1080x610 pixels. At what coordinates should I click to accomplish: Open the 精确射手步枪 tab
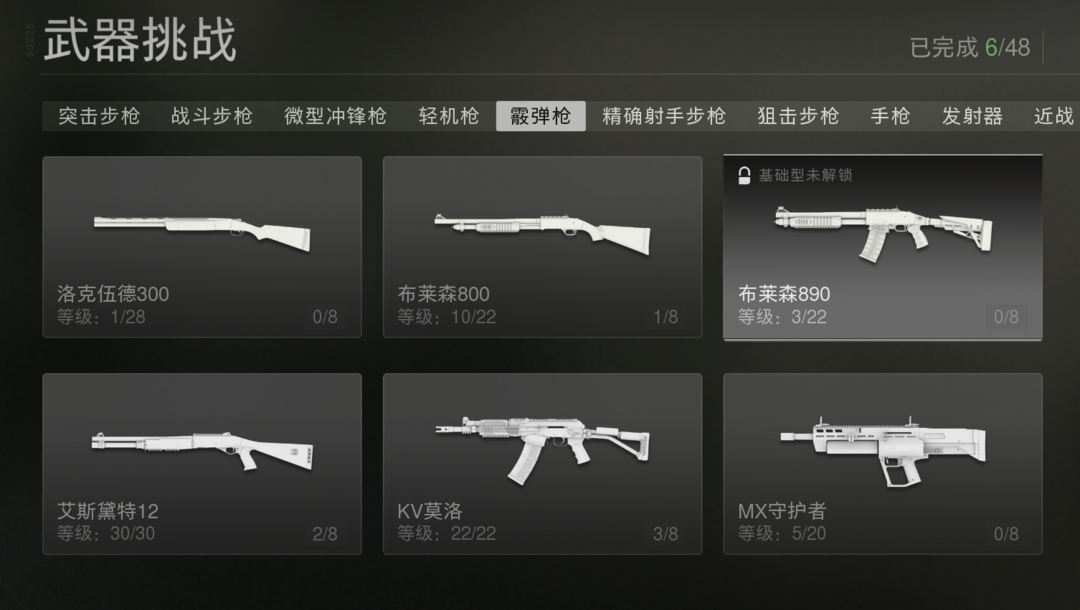point(664,116)
